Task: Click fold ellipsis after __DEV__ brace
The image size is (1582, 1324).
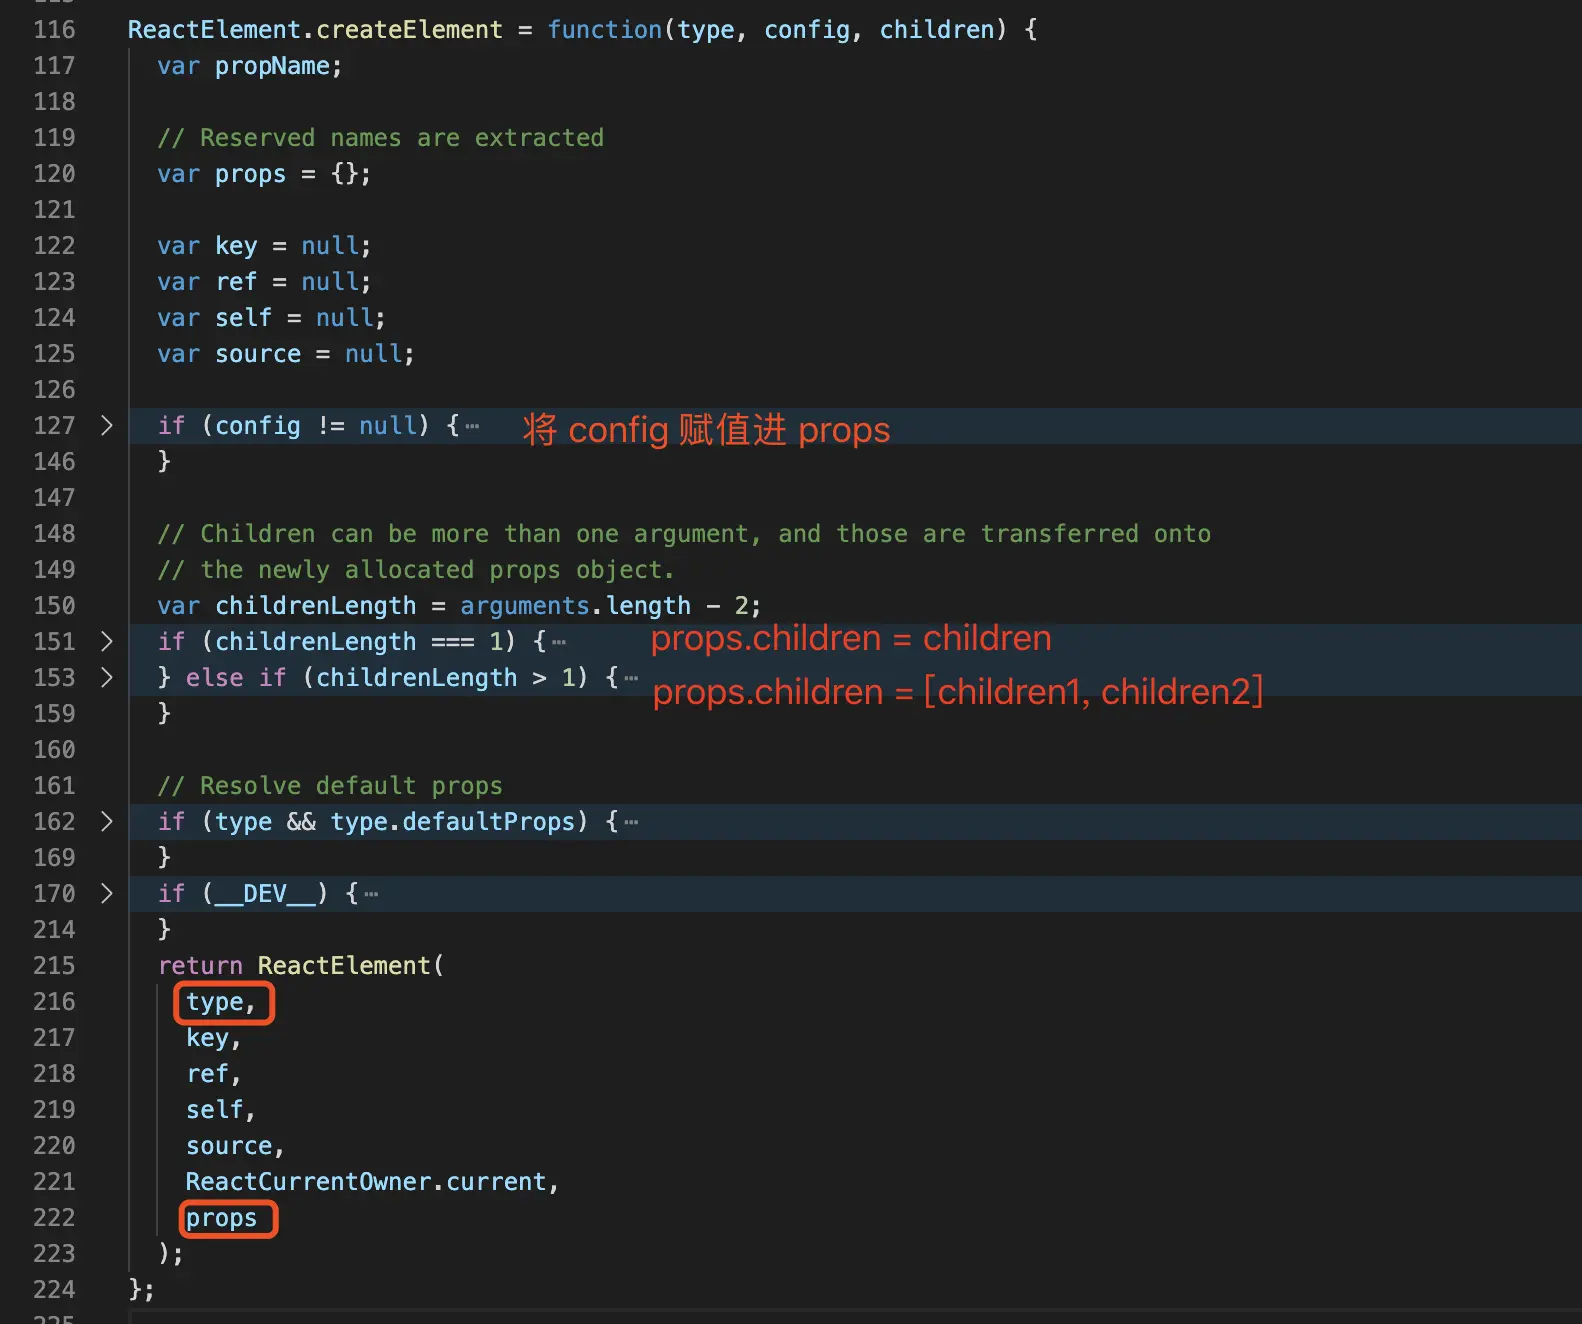Action: tap(371, 894)
